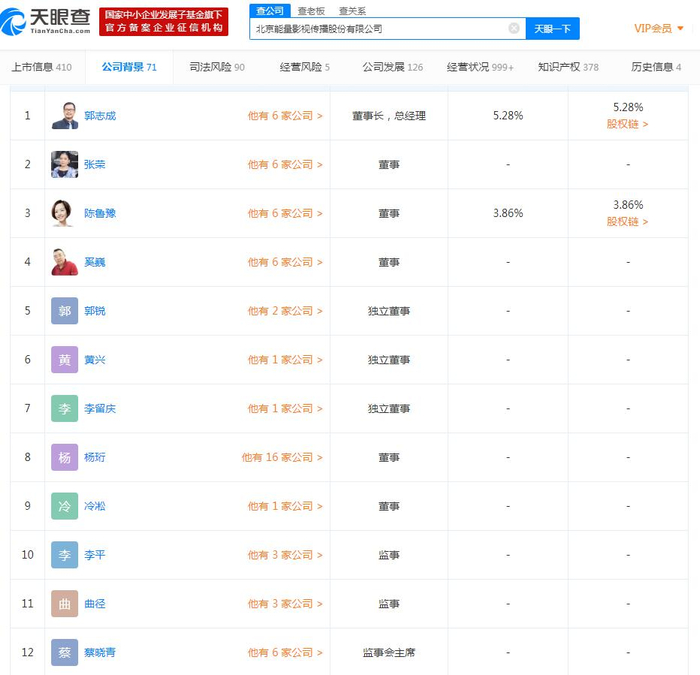Viewport: 700px width, 675px height.
Task: Click the TianYanCha logo
Action: tap(46, 21)
